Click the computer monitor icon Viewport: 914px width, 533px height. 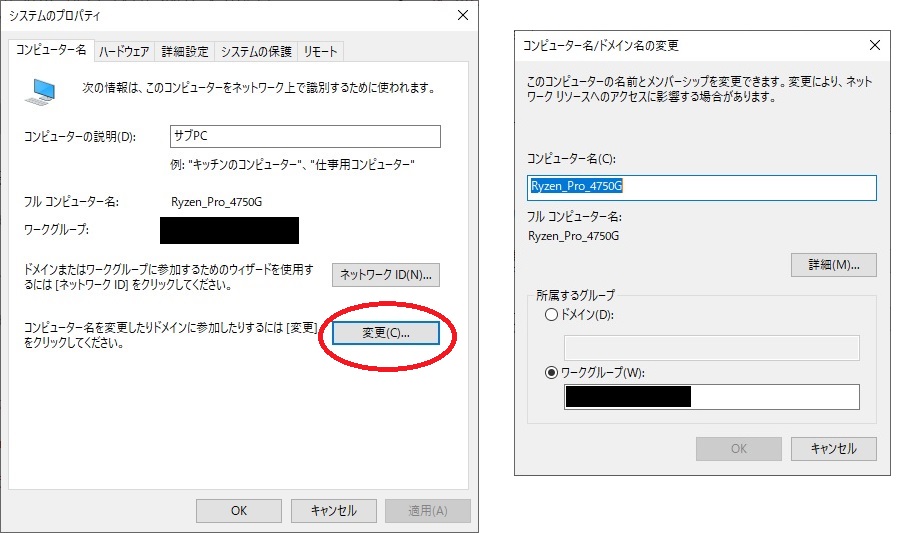tap(41, 92)
